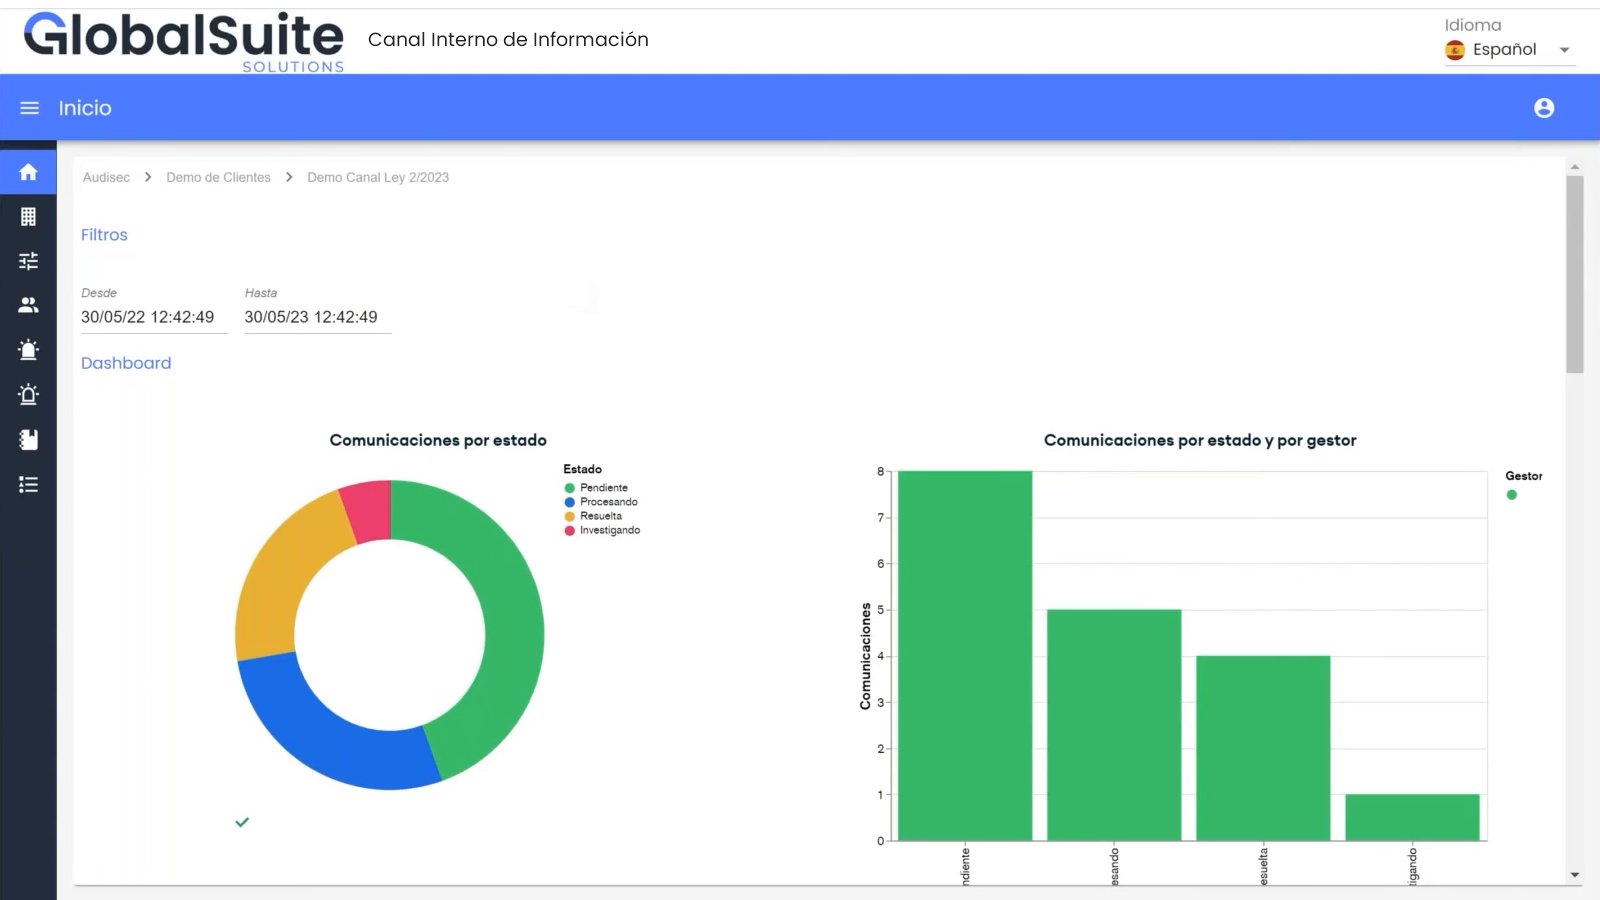Image resolution: width=1600 pixels, height=900 pixels.
Task: Open the user account profile icon
Action: point(1544,108)
